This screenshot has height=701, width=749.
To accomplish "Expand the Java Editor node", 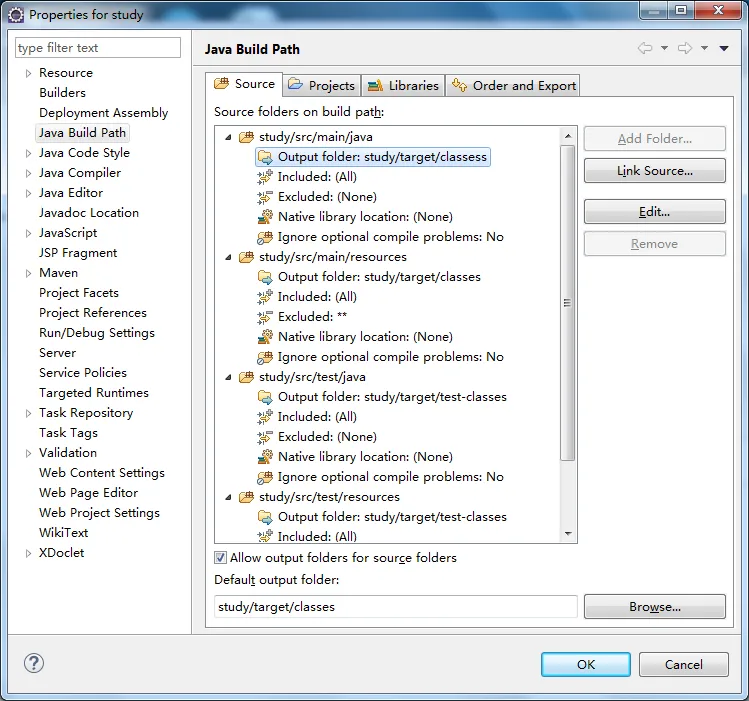I will [28, 193].
